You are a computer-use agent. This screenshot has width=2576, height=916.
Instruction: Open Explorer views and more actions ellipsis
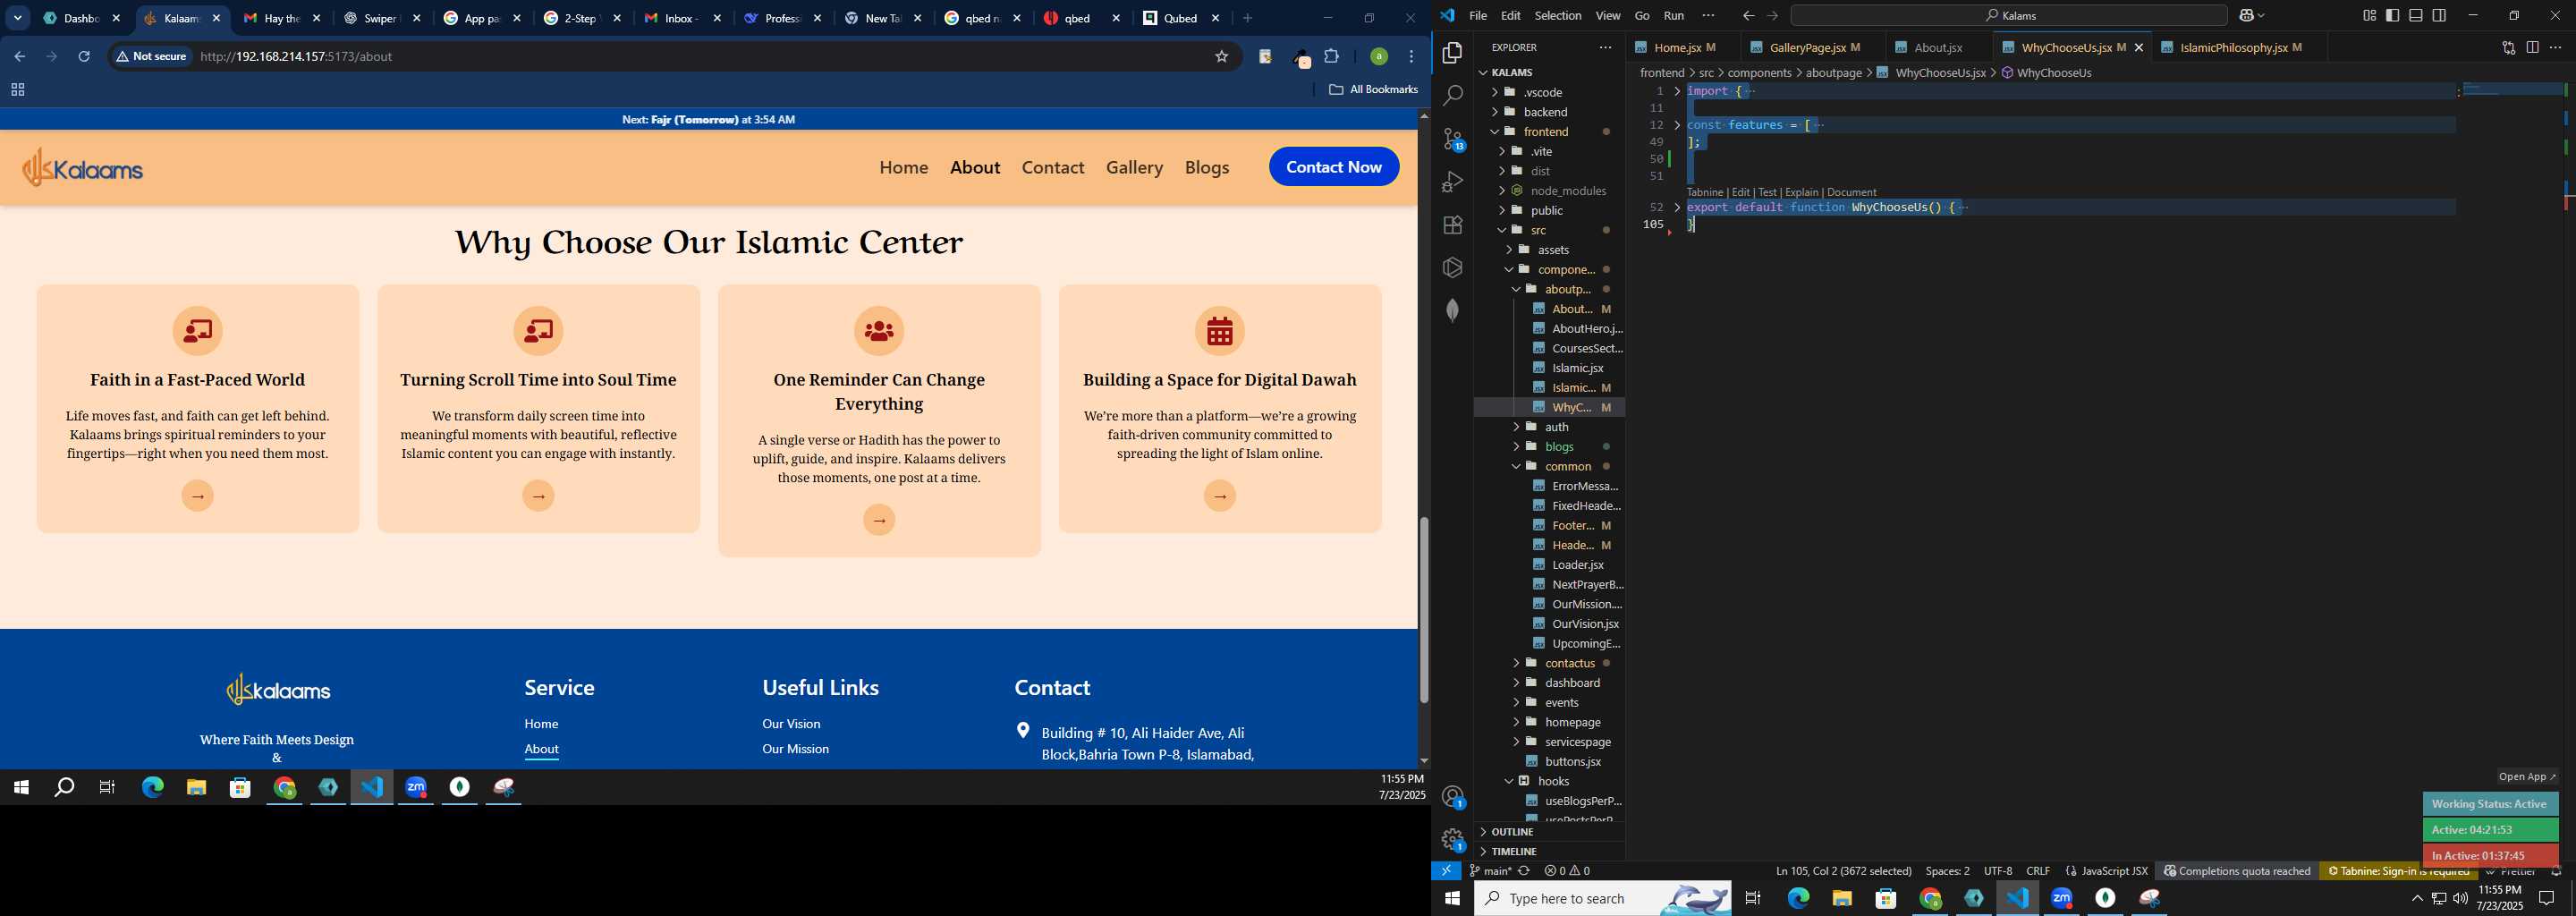tap(1605, 47)
